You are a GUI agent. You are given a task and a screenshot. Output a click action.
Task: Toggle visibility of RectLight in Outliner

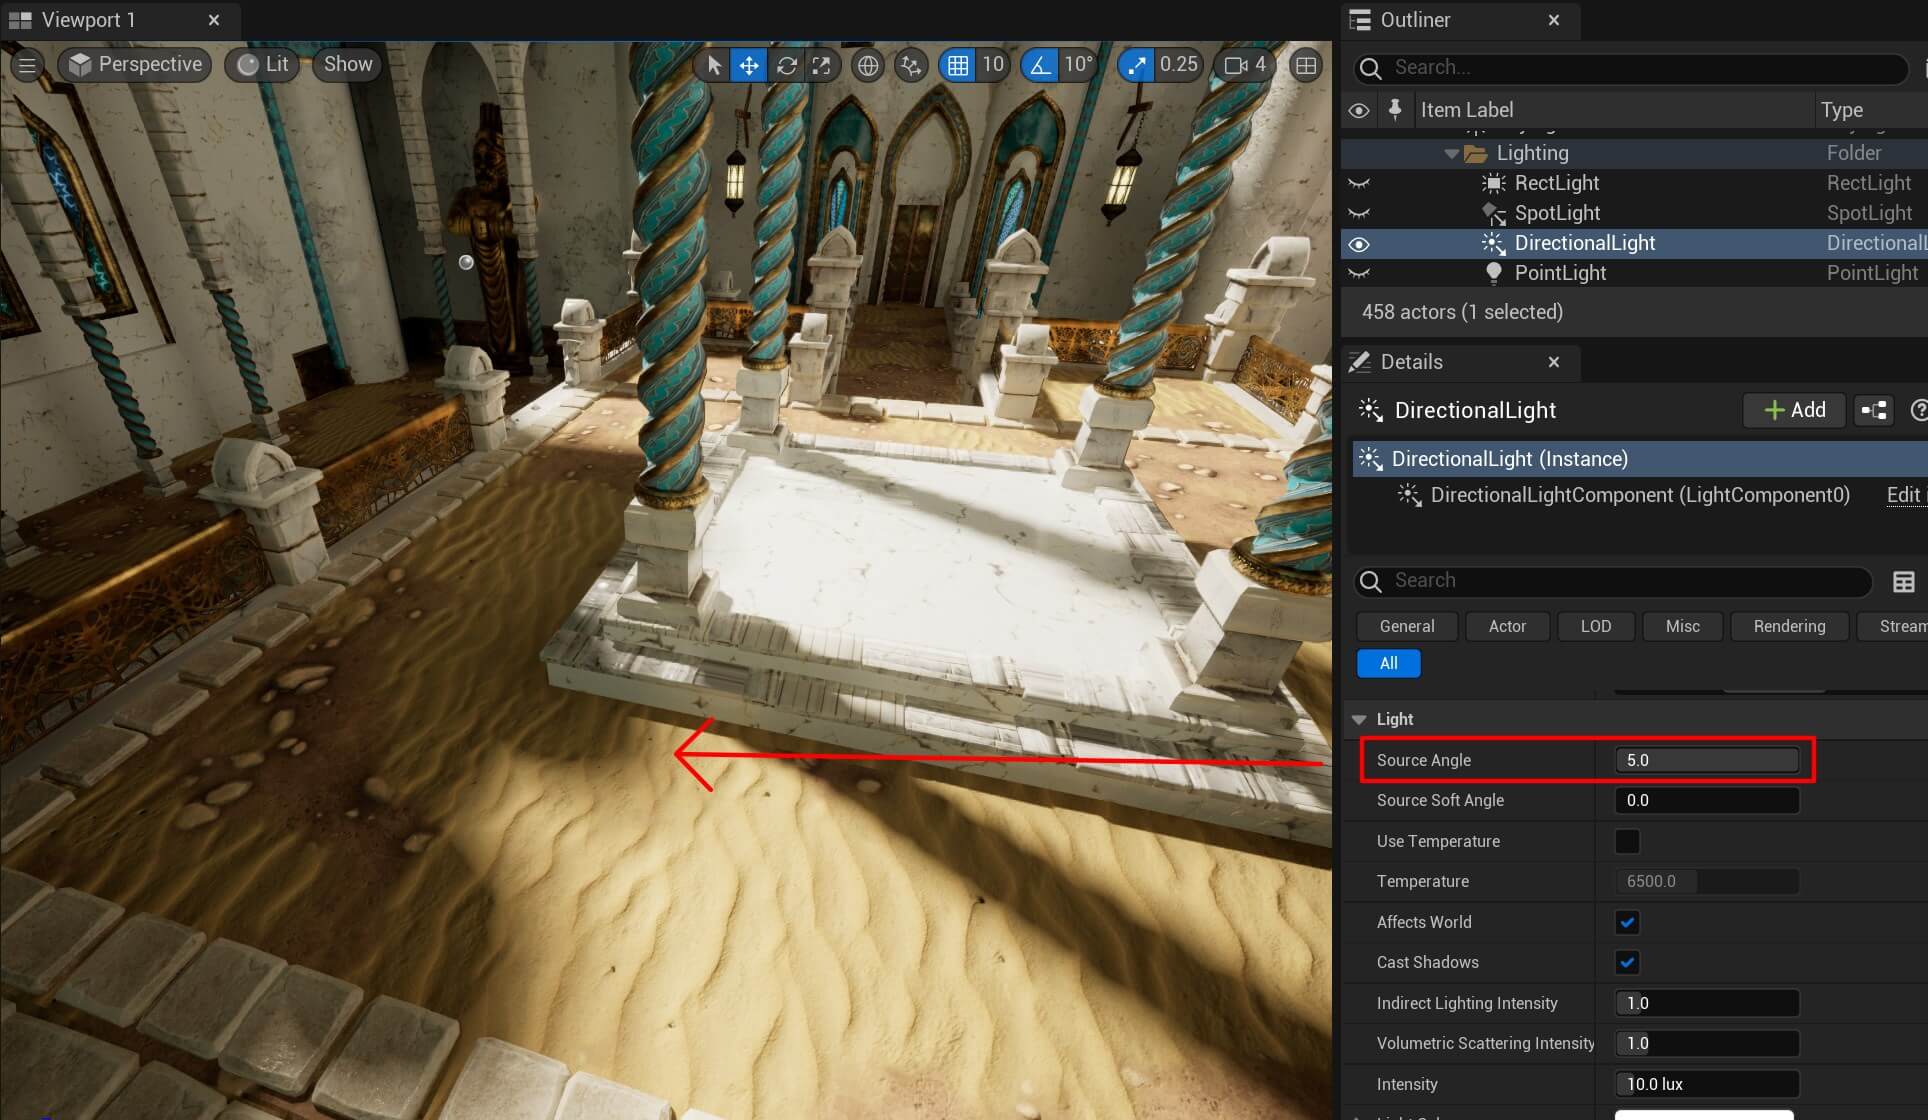pyautogui.click(x=1360, y=183)
